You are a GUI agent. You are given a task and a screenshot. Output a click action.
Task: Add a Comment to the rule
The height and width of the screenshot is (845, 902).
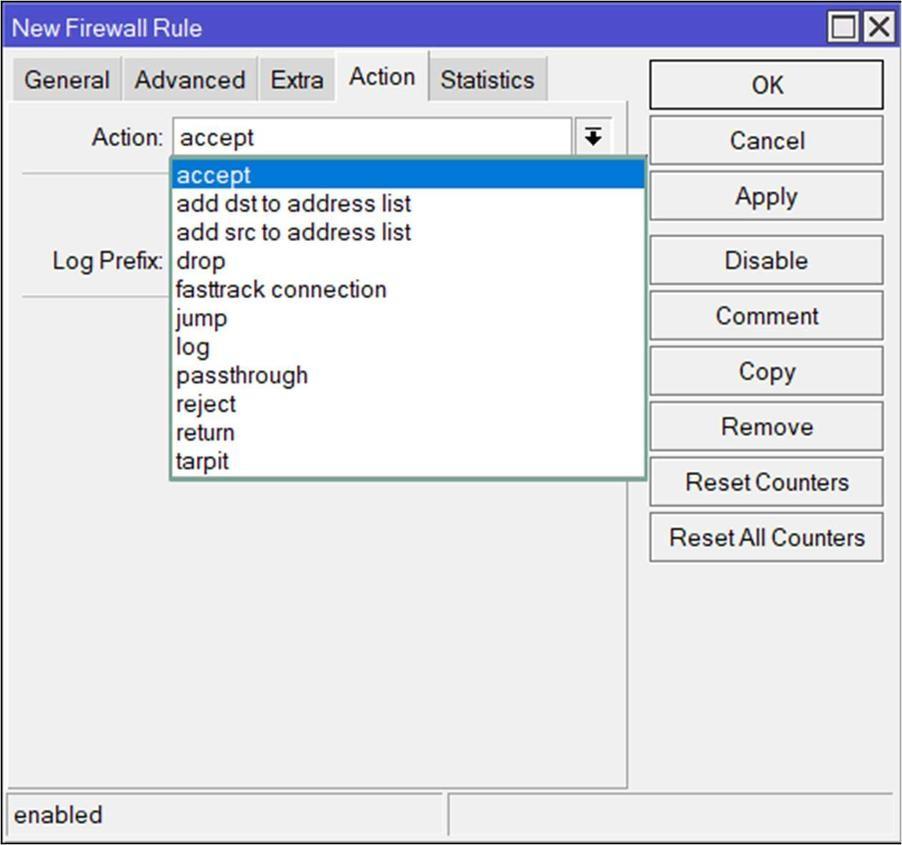[x=766, y=316]
